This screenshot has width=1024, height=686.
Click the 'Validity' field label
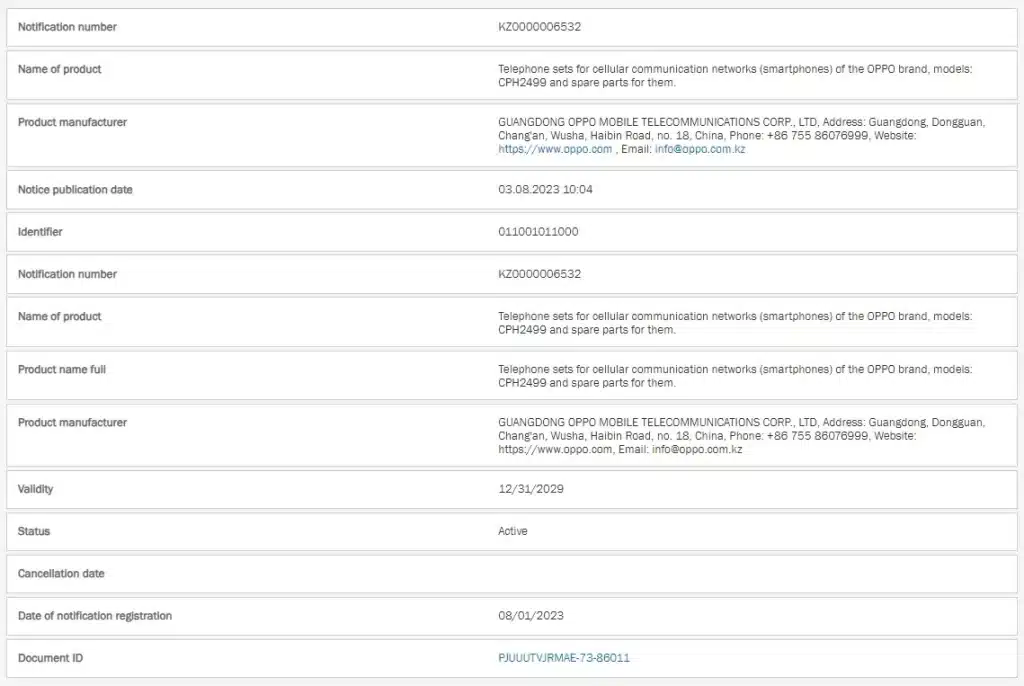click(36, 489)
